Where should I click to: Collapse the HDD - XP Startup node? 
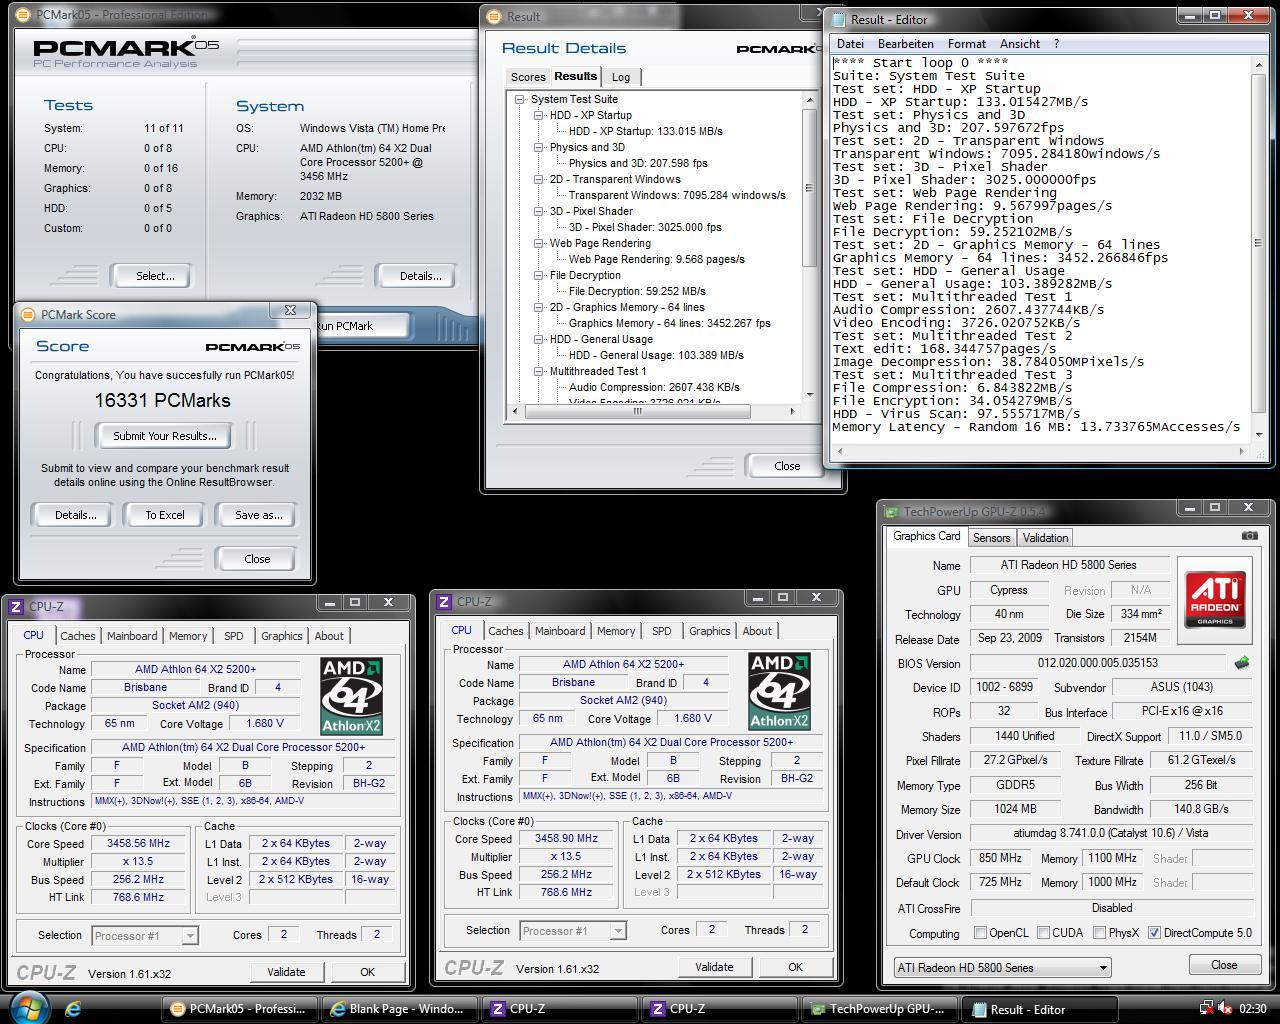539,115
